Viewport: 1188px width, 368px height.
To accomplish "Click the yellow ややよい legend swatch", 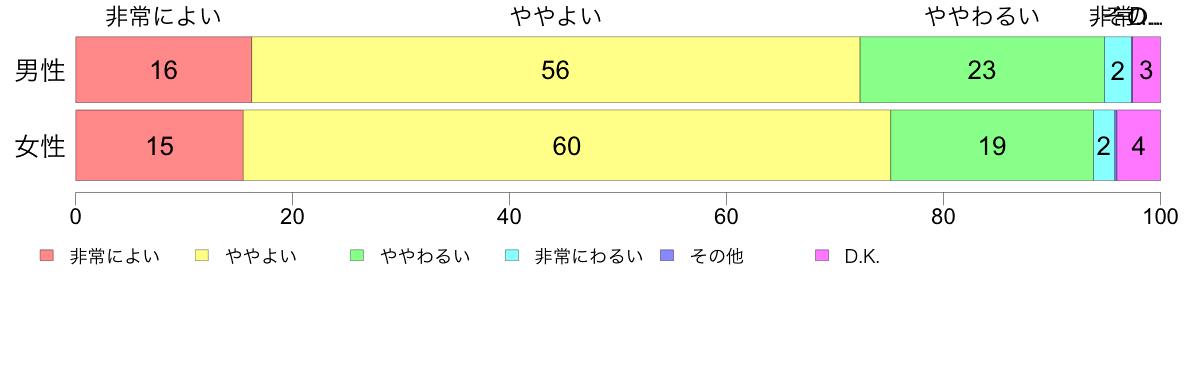I will point(202,256).
